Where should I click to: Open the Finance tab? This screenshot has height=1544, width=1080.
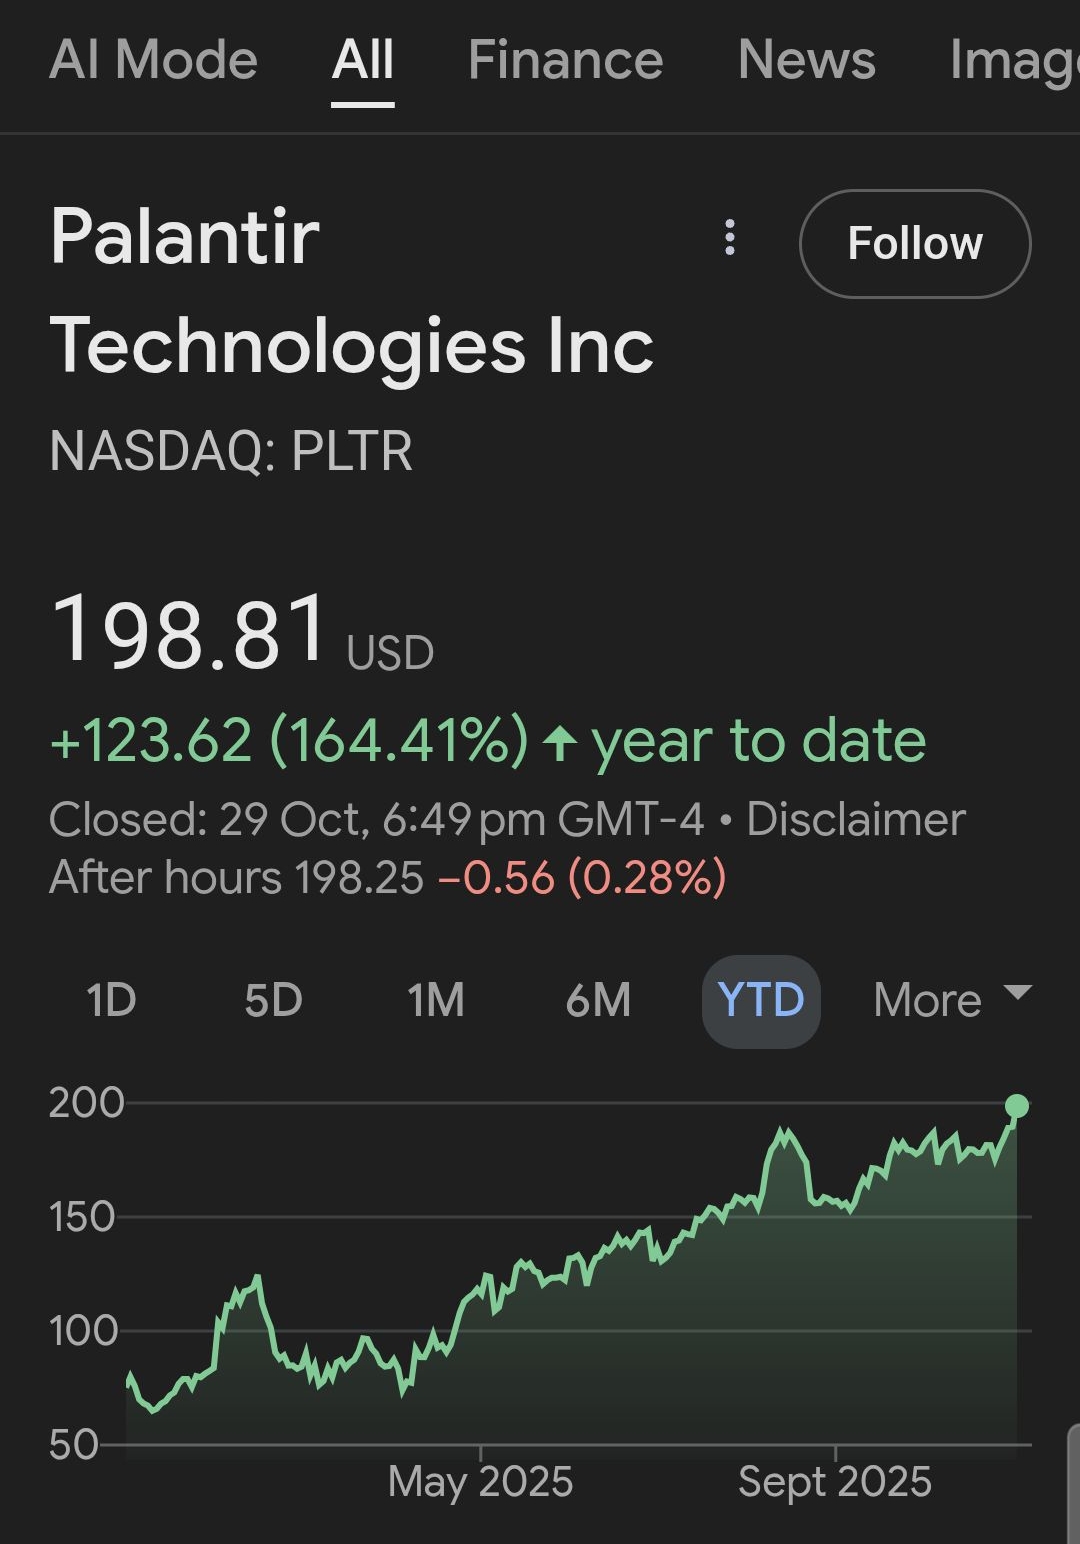pos(565,60)
